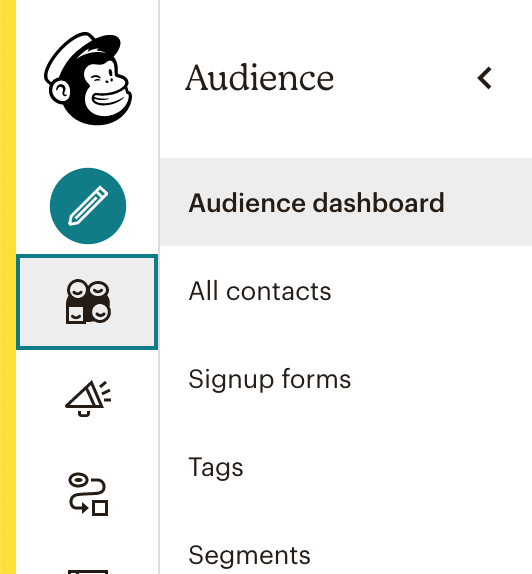Click the Mailchimp Freddie monkey logo
This screenshot has height=574, width=532.
[88, 78]
